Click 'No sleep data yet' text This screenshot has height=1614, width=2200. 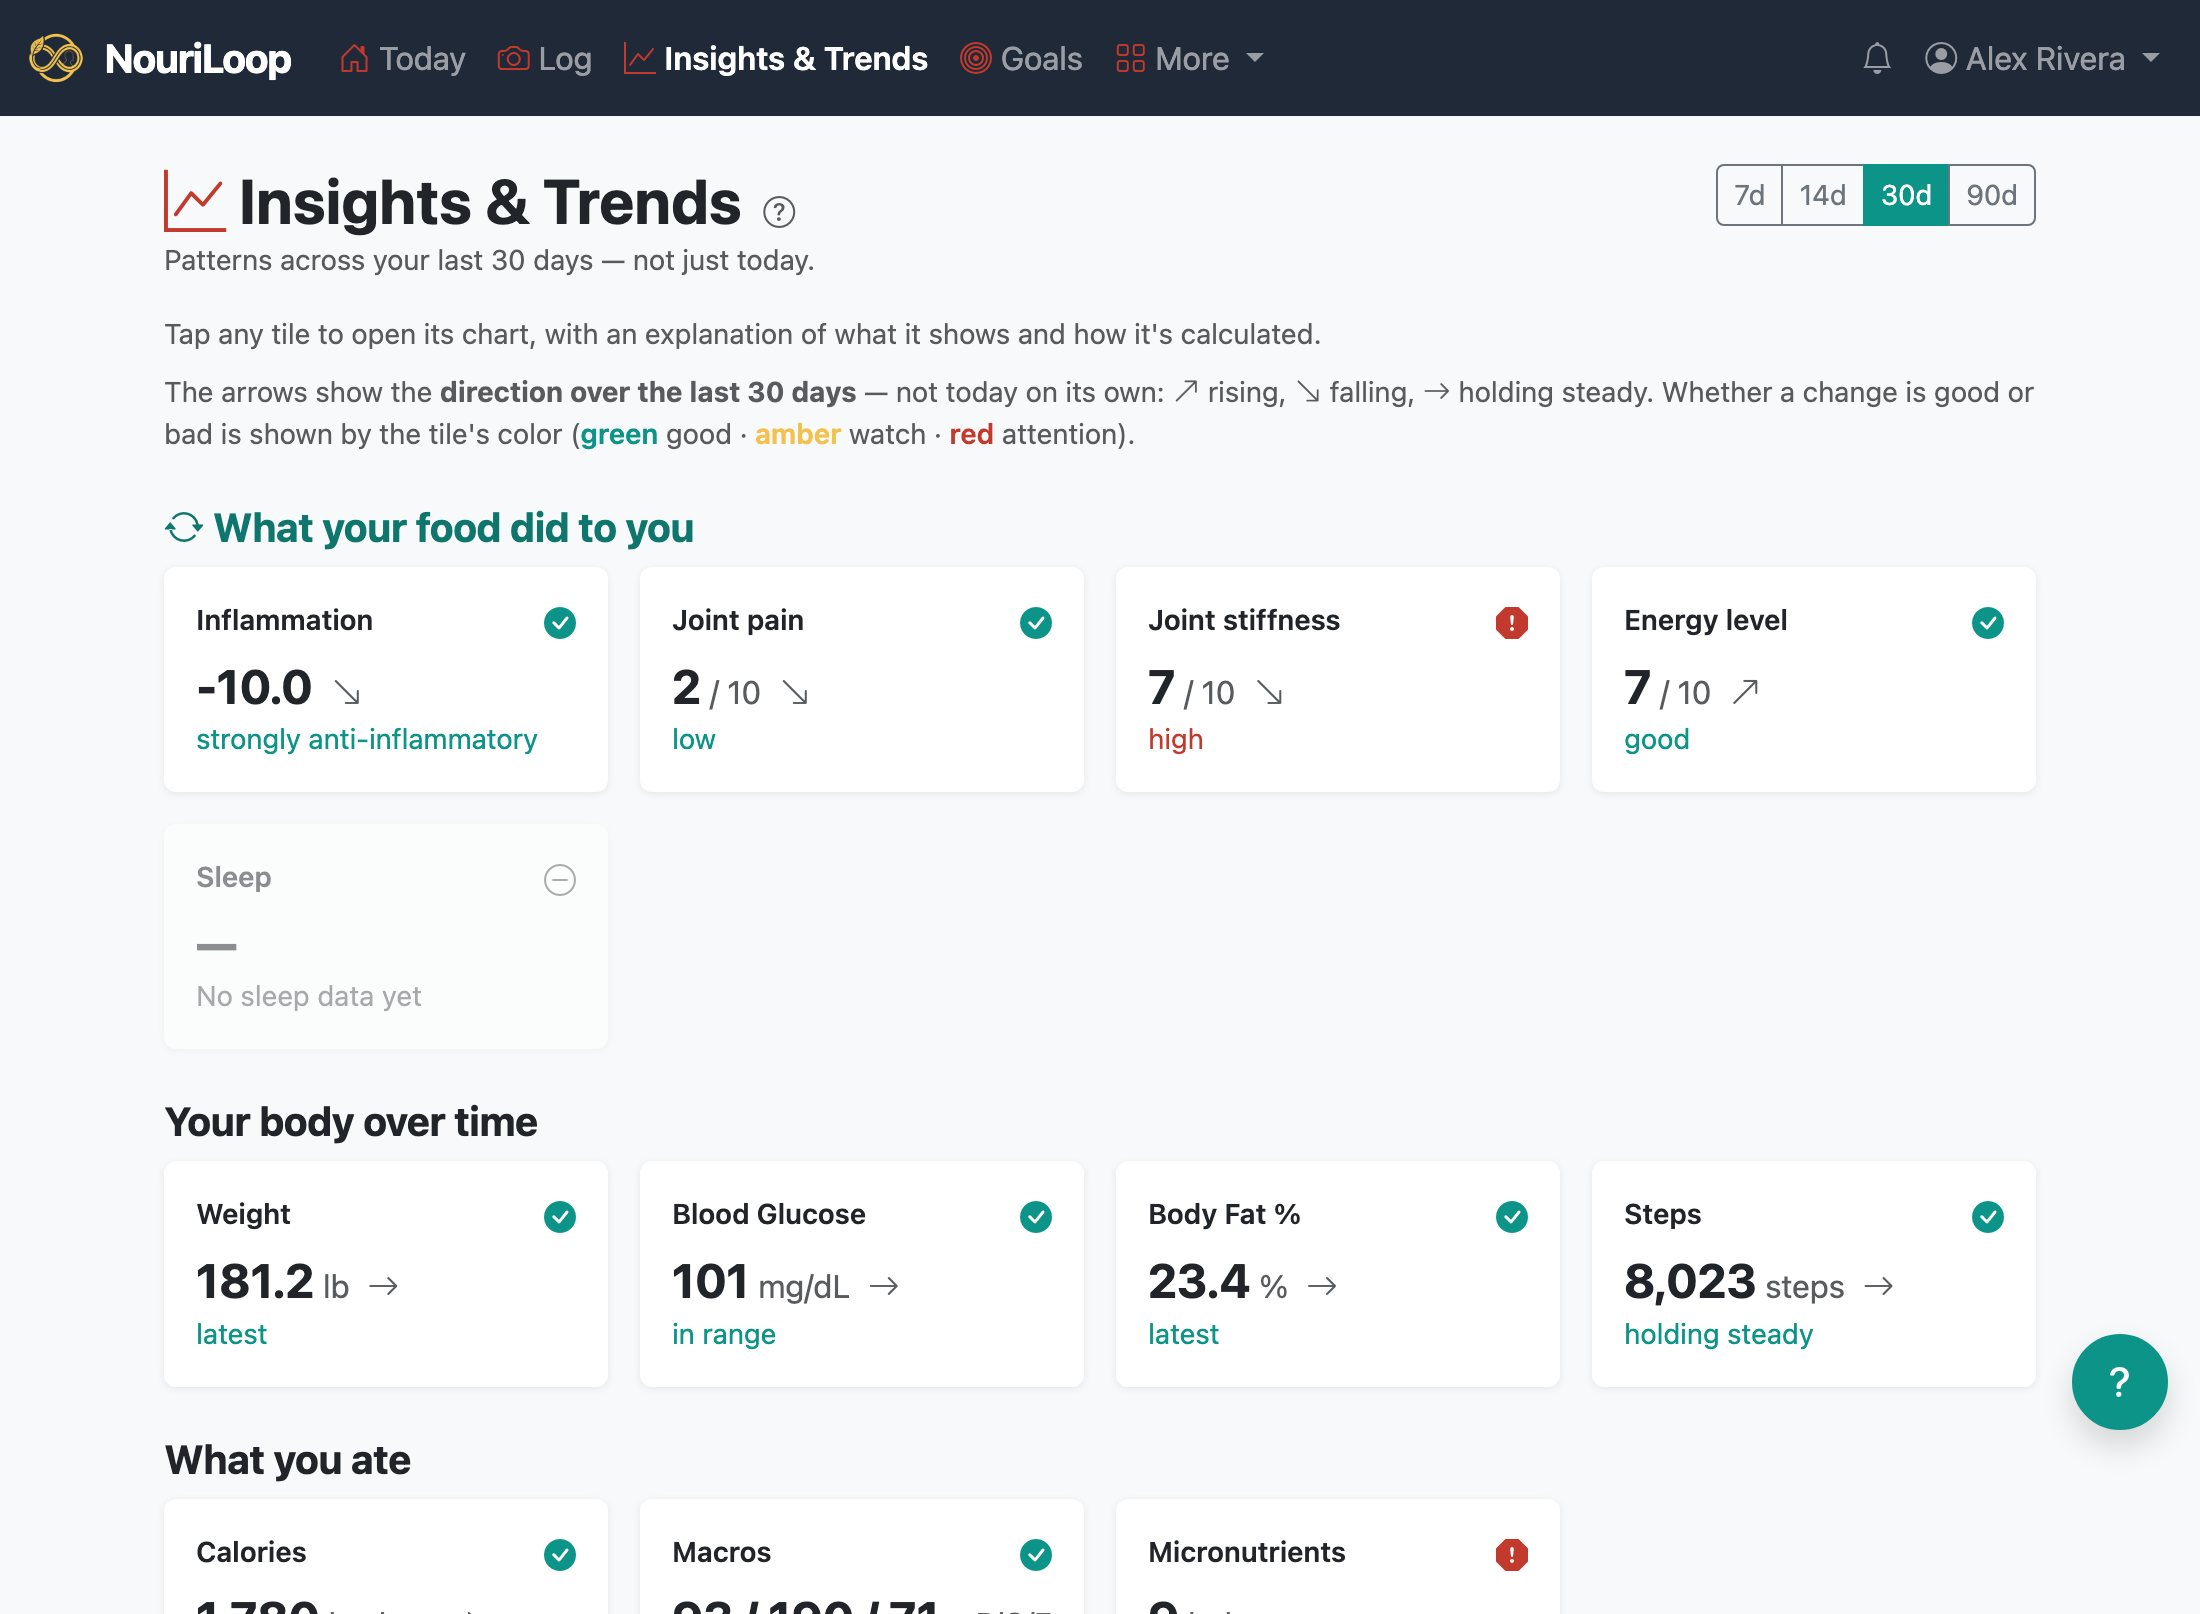point(309,996)
